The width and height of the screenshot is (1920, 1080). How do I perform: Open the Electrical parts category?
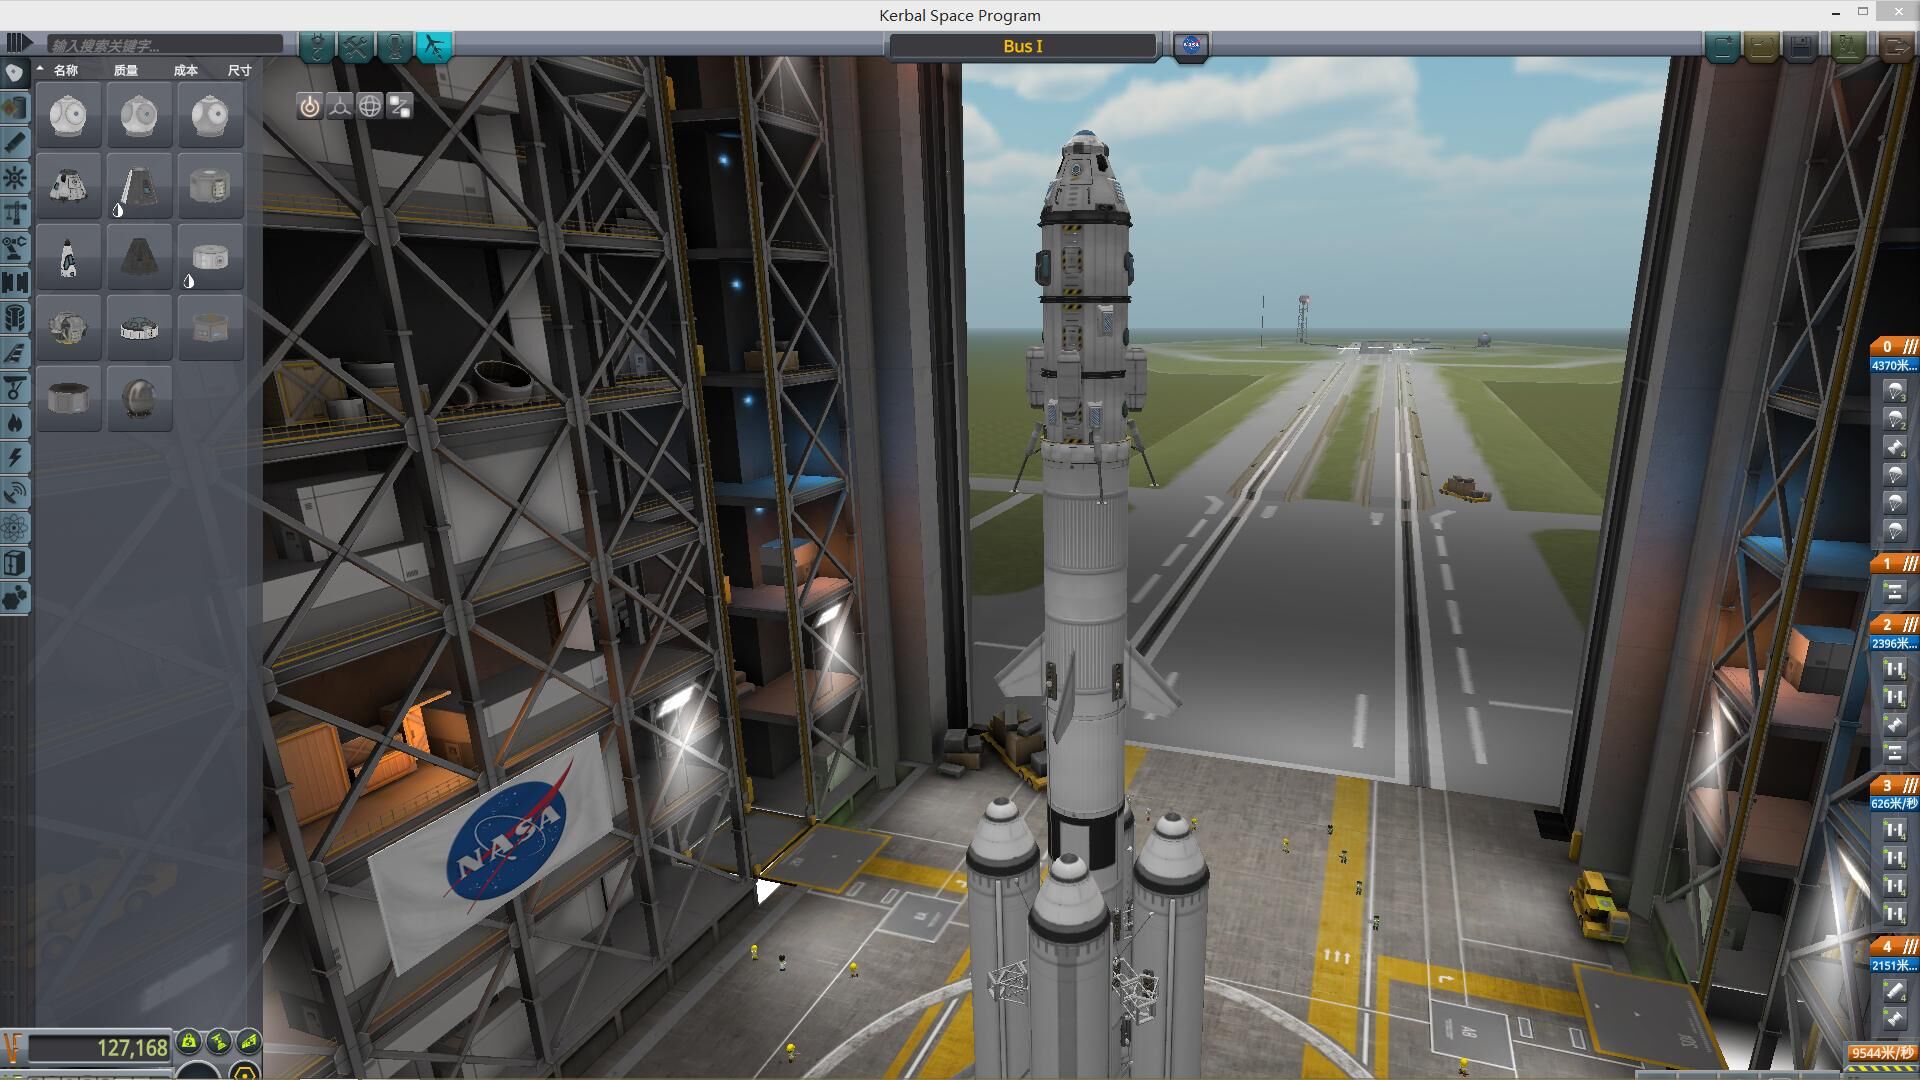(x=14, y=458)
